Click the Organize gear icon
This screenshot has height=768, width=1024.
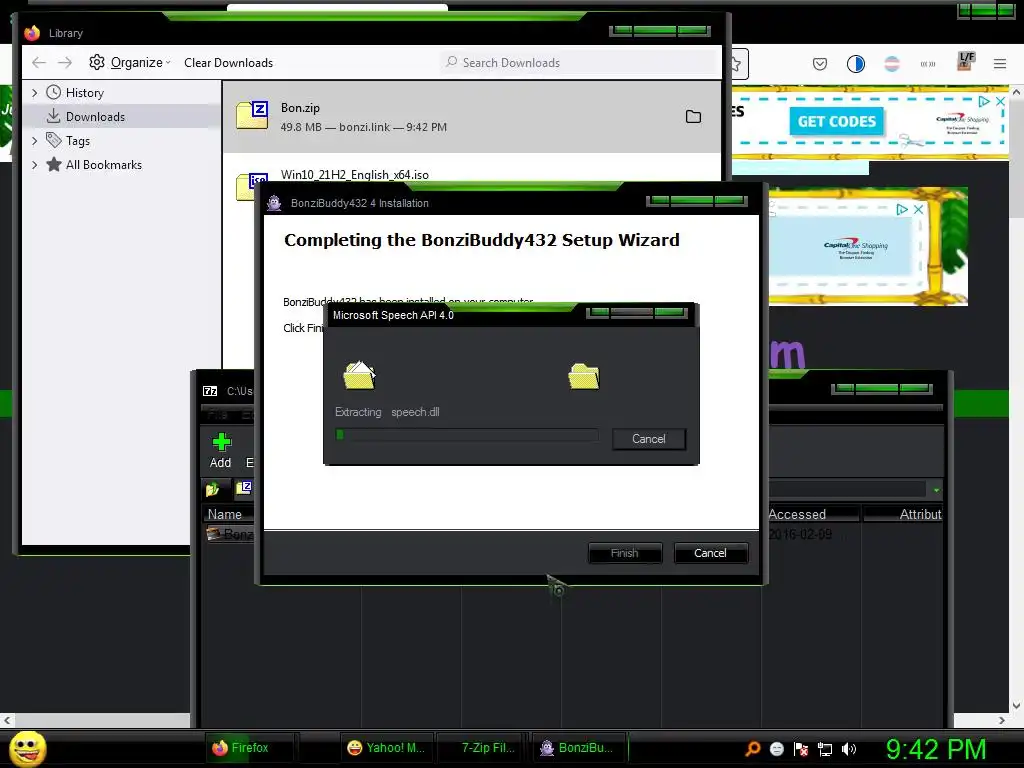tap(97, 62)
